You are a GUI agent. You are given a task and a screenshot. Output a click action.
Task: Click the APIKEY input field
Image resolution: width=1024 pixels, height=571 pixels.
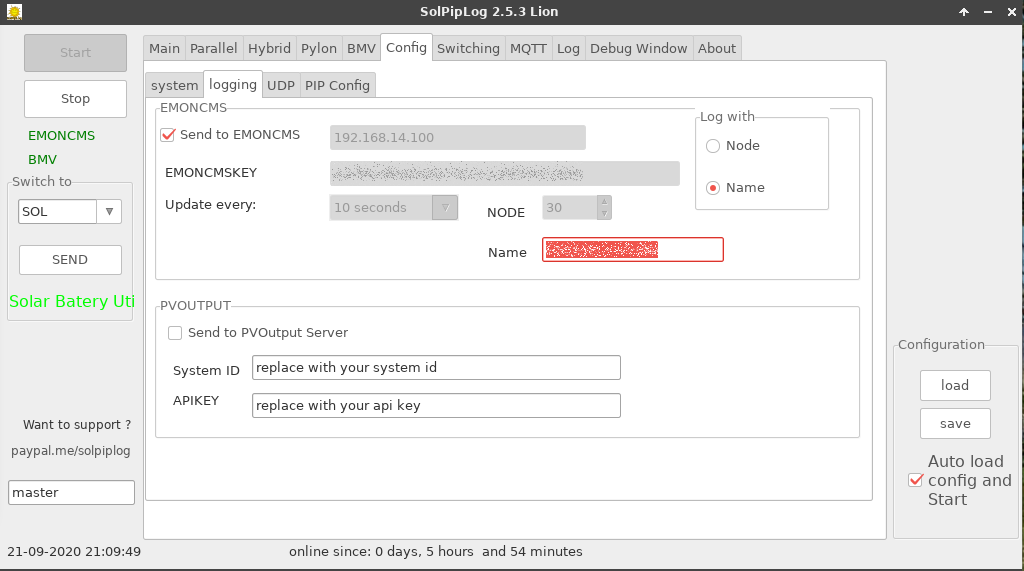click(436, 405)
